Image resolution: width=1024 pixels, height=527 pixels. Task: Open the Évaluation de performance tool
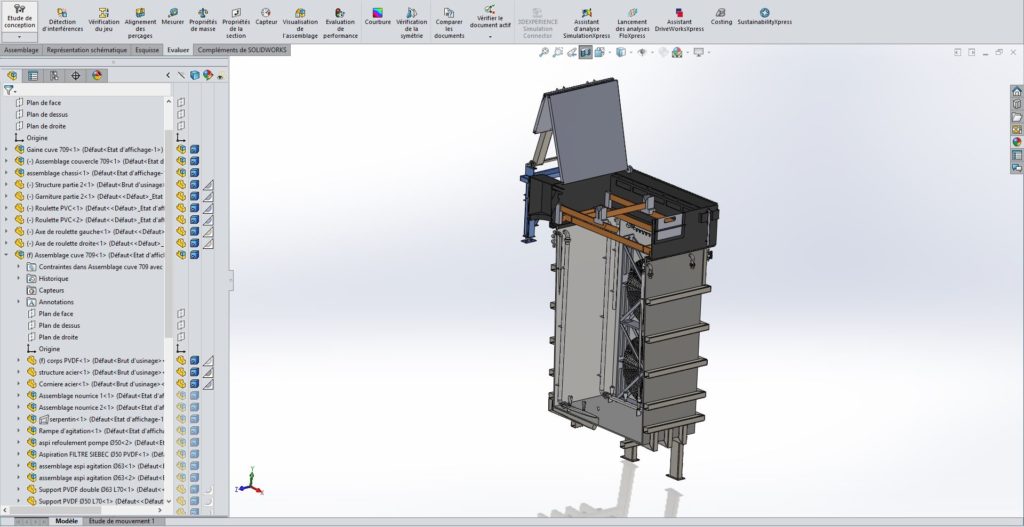click(x=340, y=18)
